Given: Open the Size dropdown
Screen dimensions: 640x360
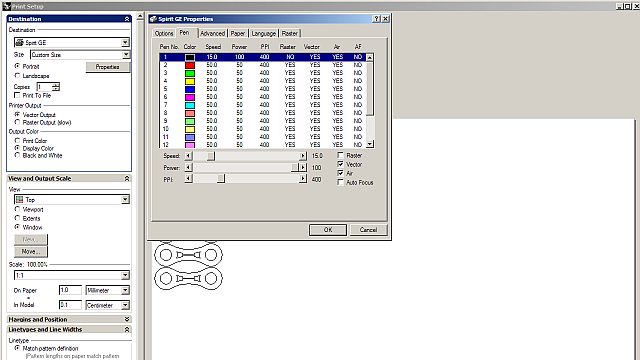Looking at the screenshot, I should (126, 54).
